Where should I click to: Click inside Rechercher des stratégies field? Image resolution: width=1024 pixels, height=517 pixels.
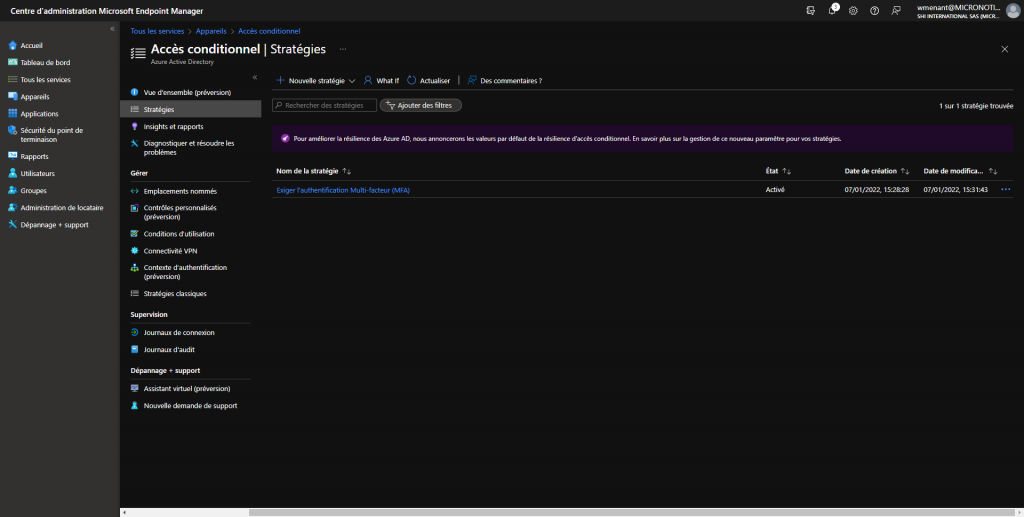(x=325, y=105)
